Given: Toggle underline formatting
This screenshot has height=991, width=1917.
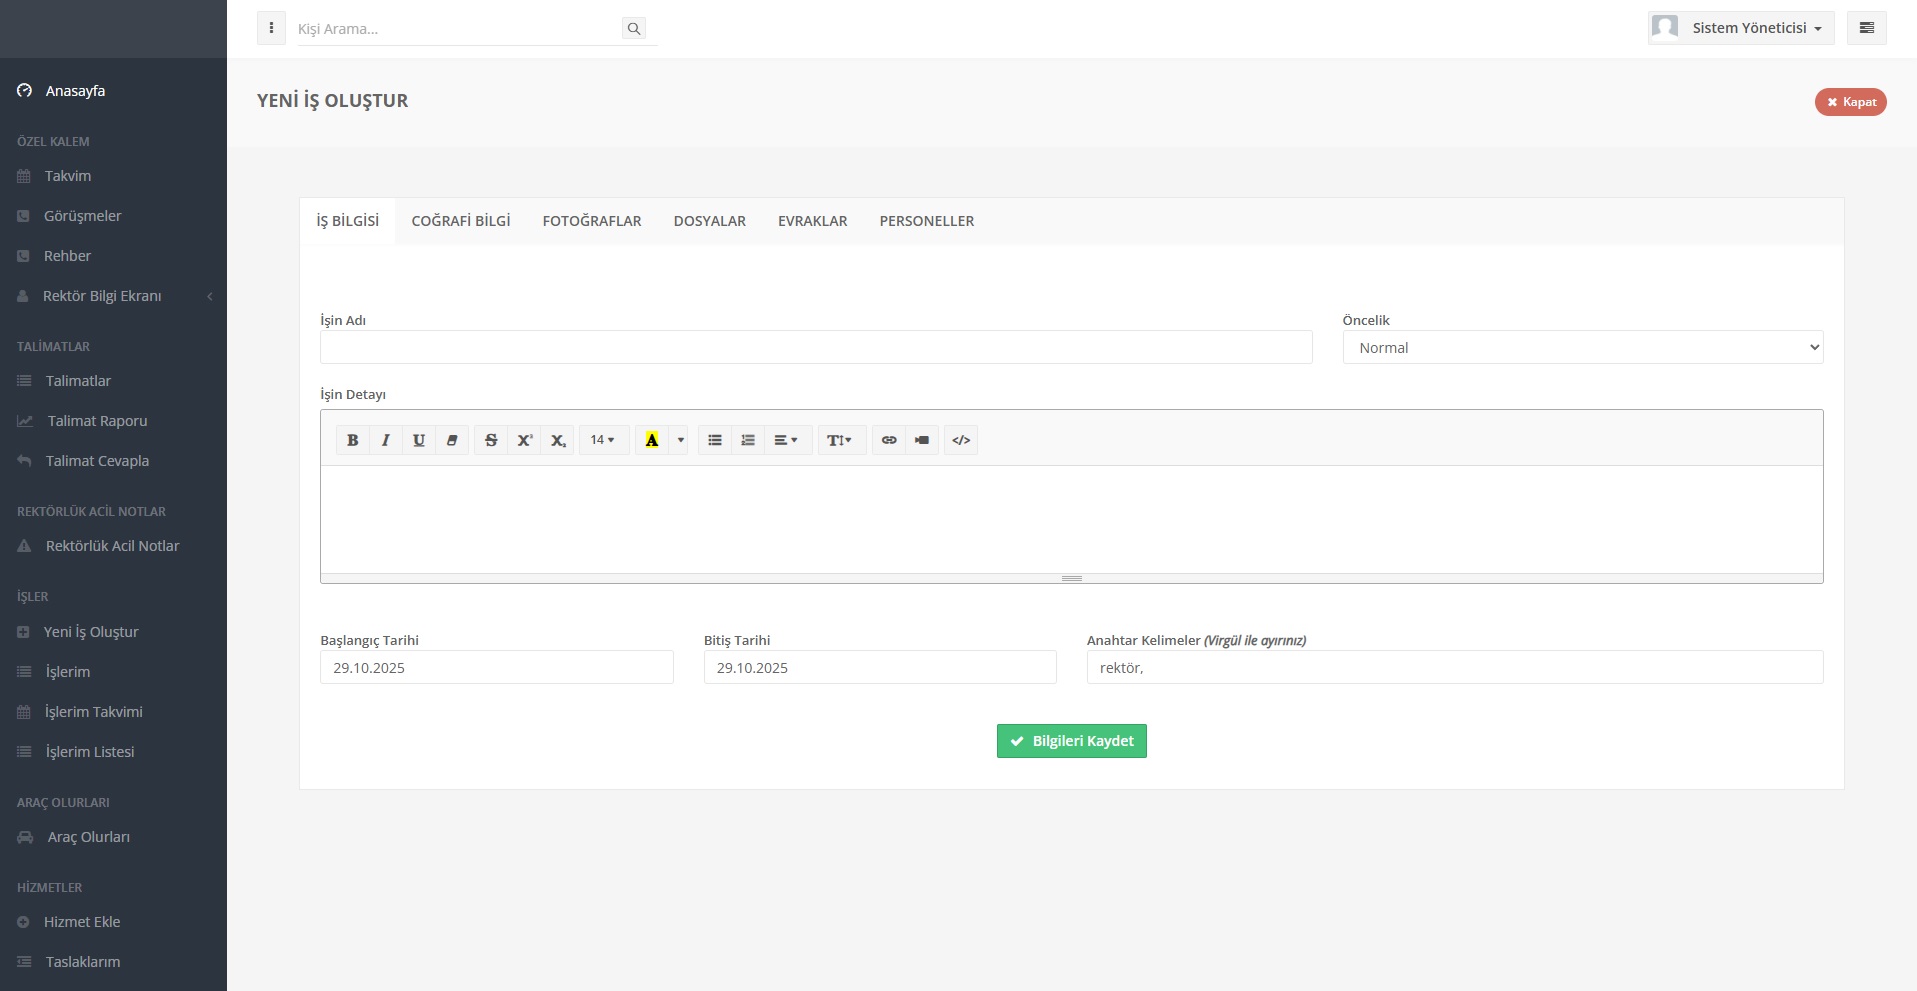Looking at the screenshot, I should click(419, 440).
